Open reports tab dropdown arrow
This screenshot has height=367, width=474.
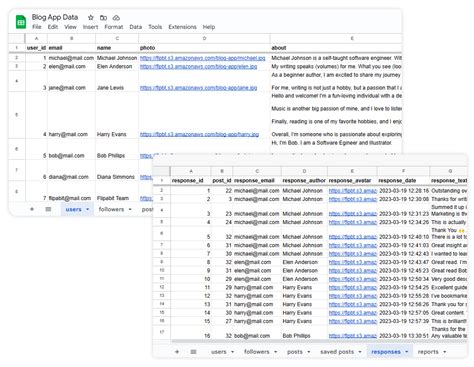coord(445,352)
